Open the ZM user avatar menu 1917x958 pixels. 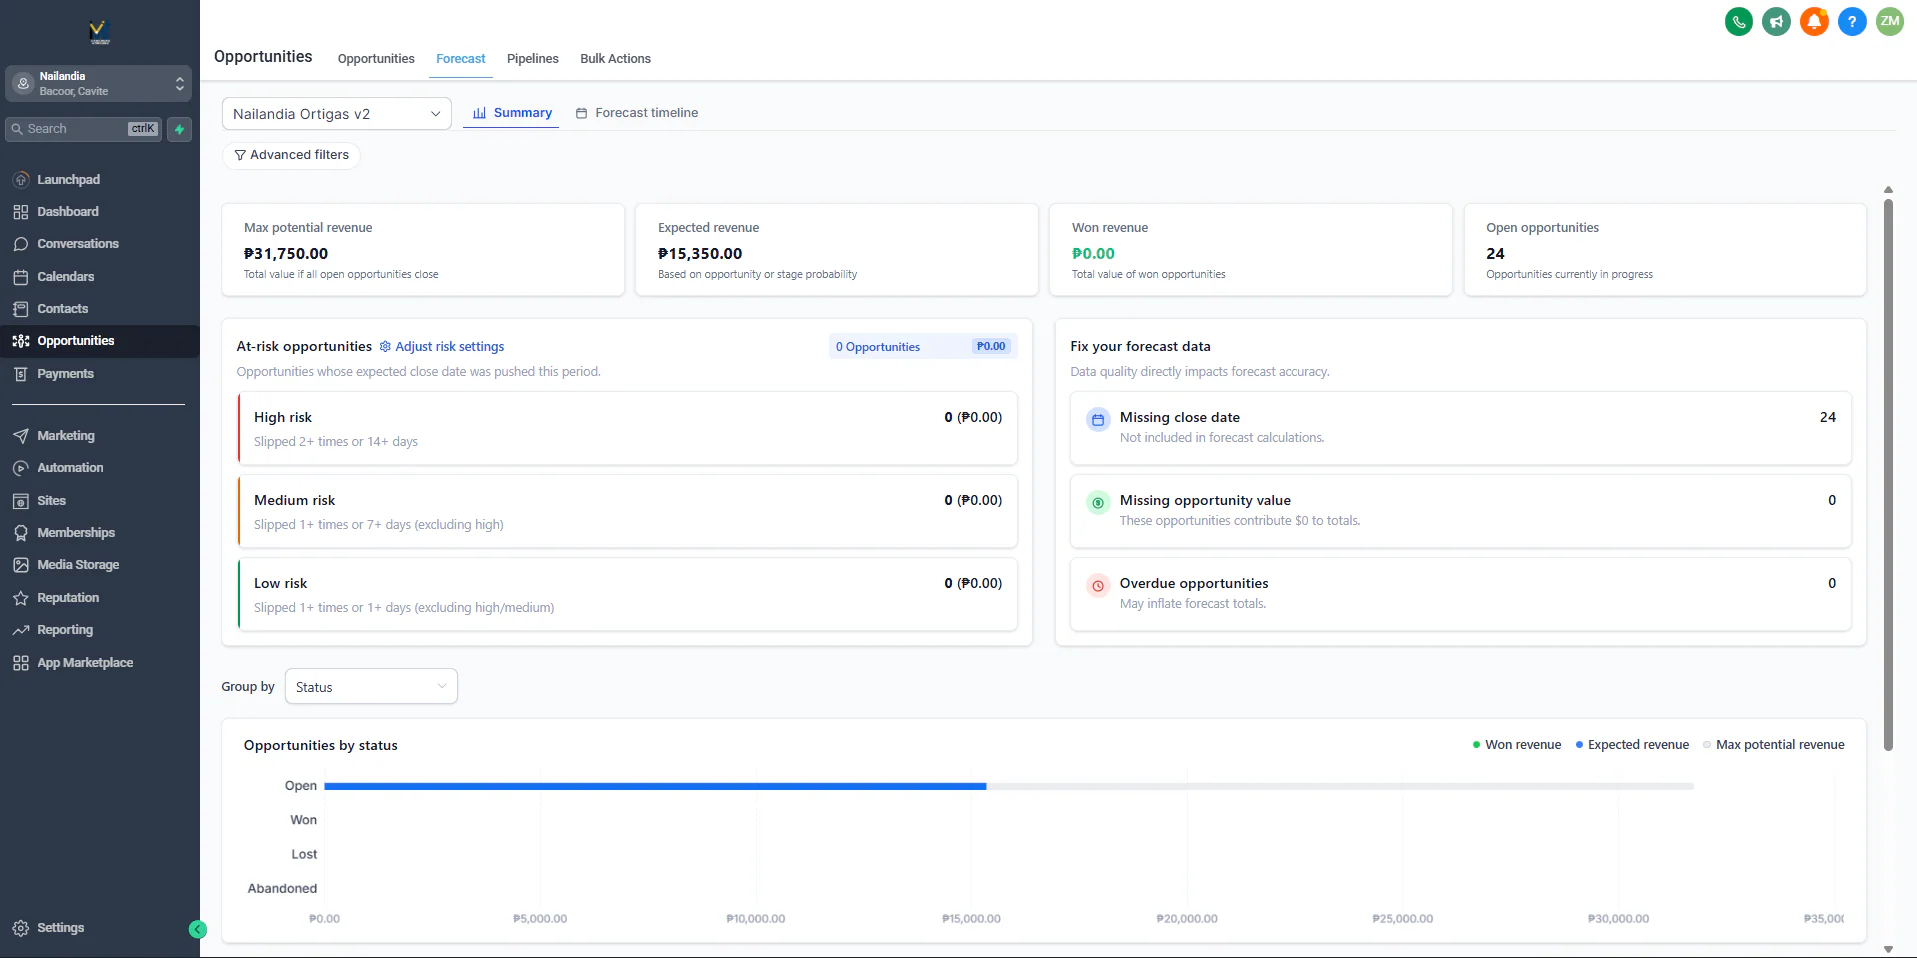click(1890, 21)
